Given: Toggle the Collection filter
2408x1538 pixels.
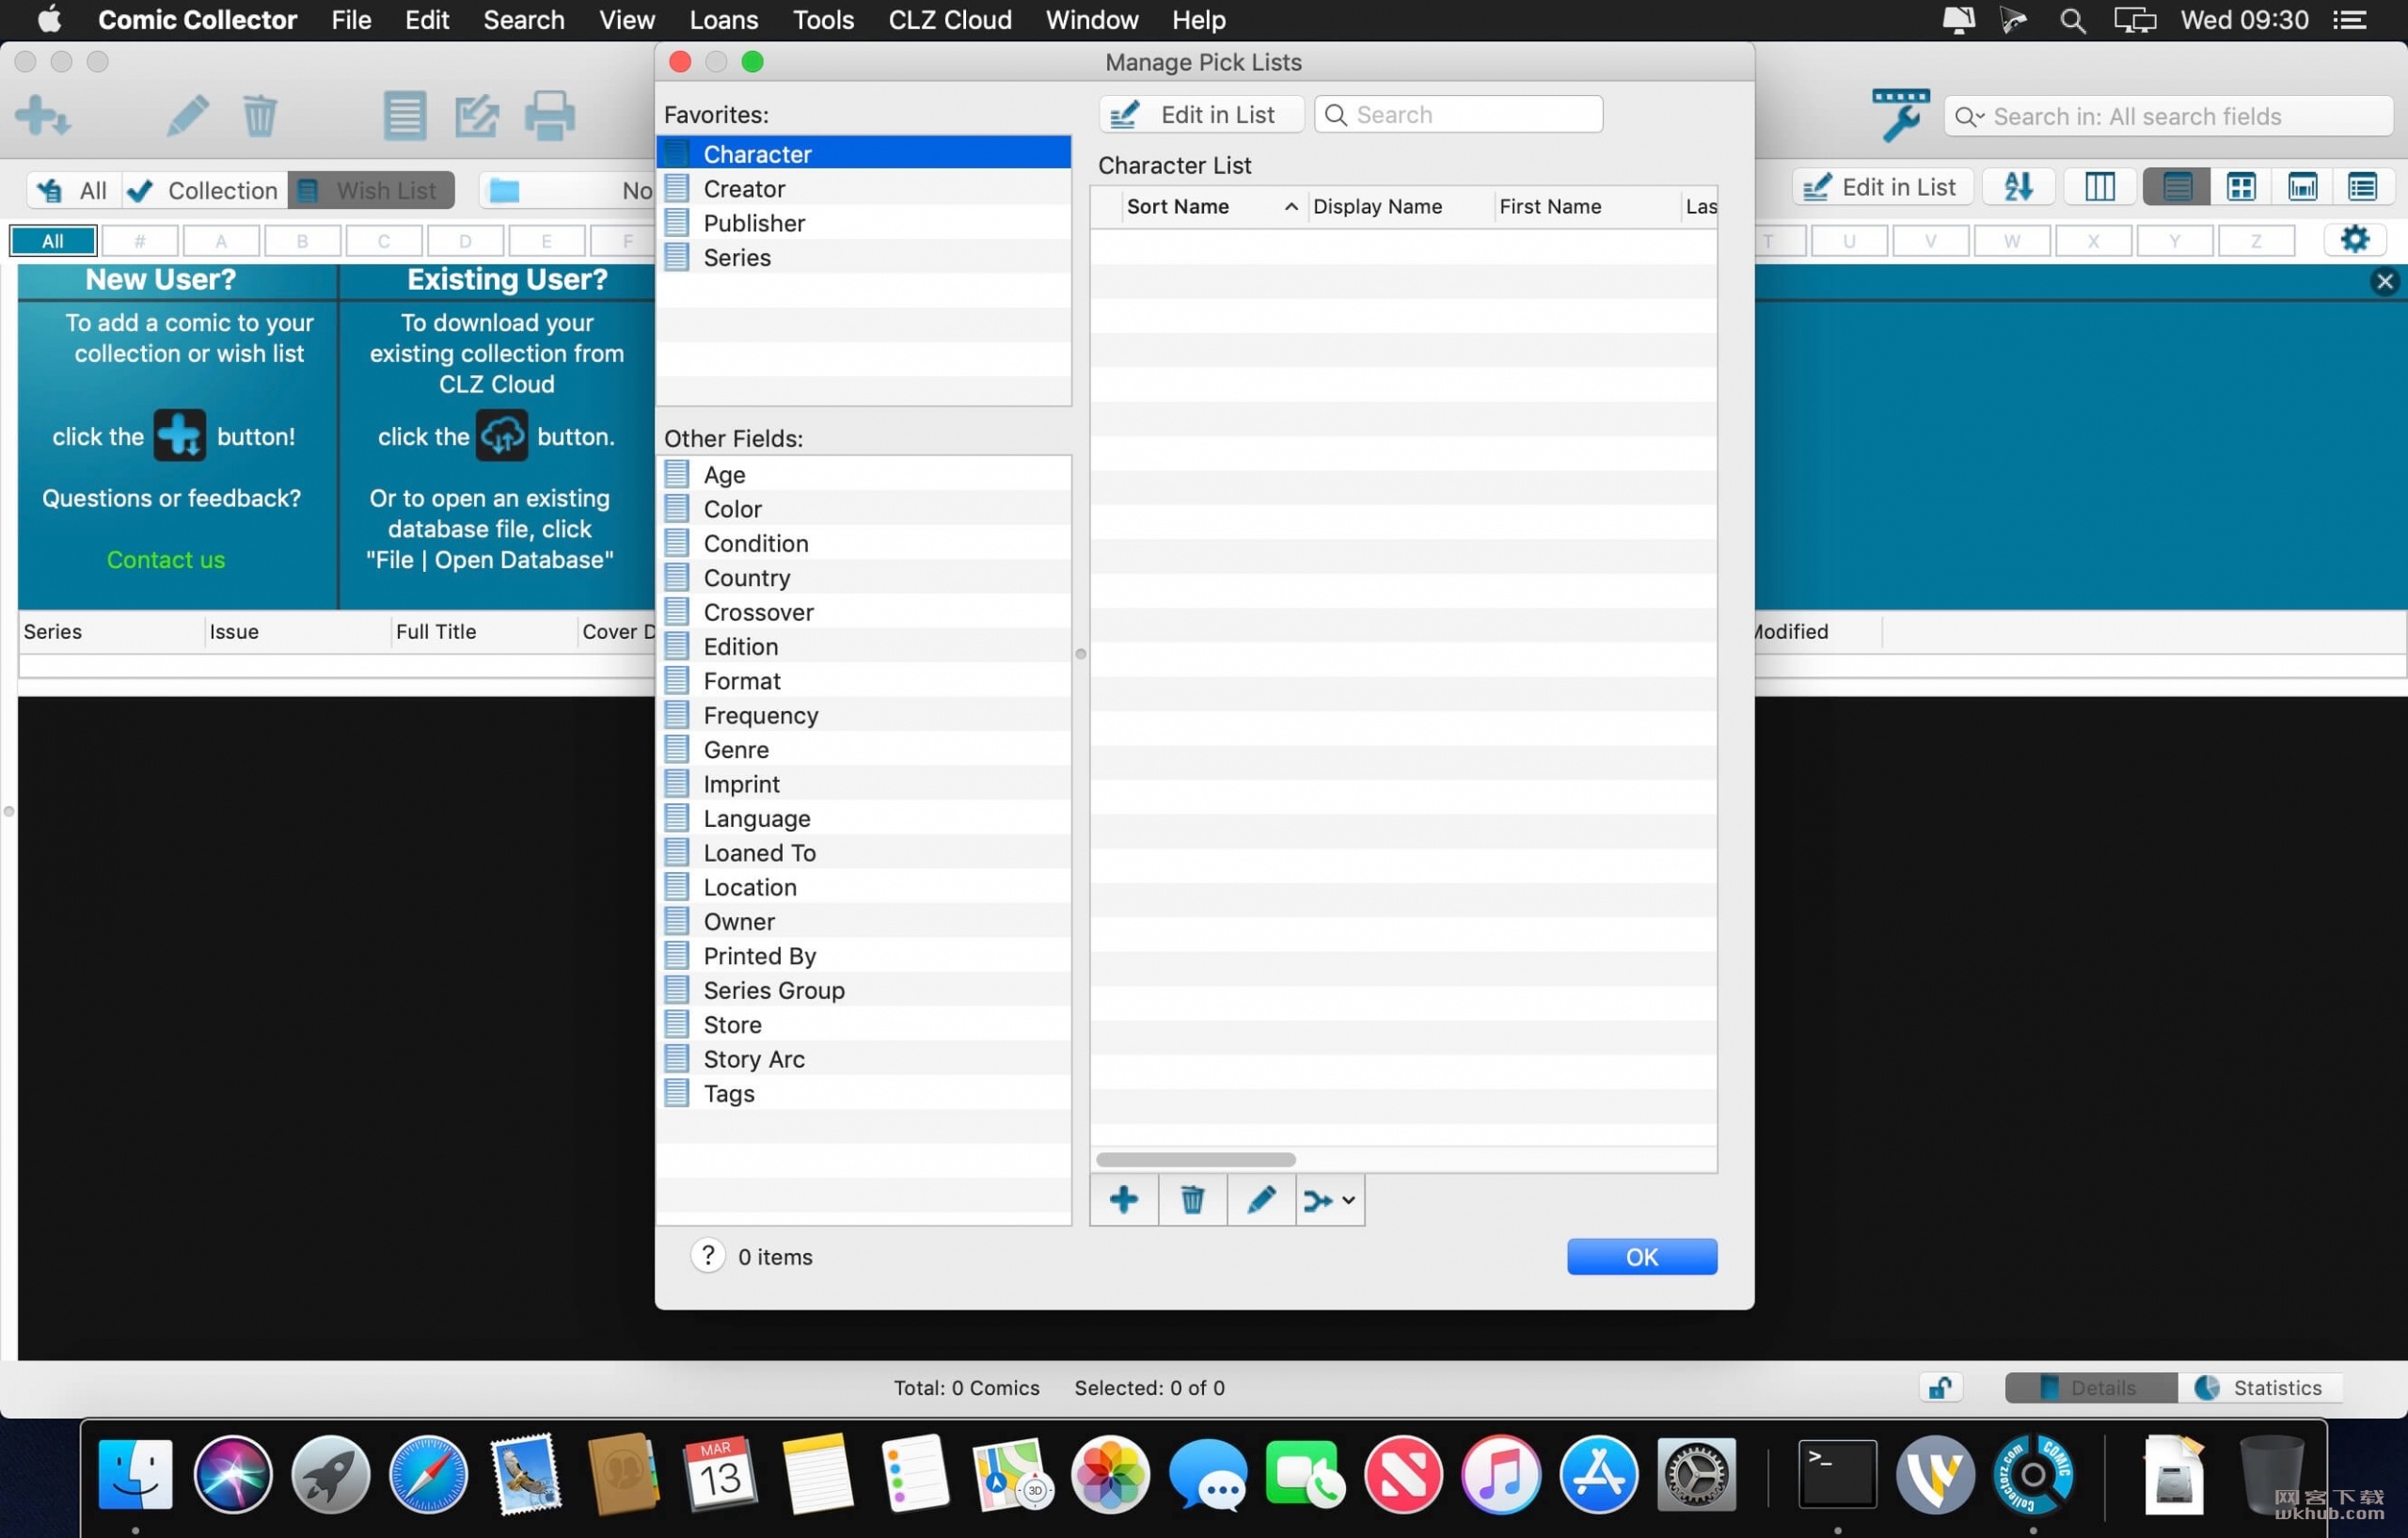Looking at the screenshot, I should point(205,190).
